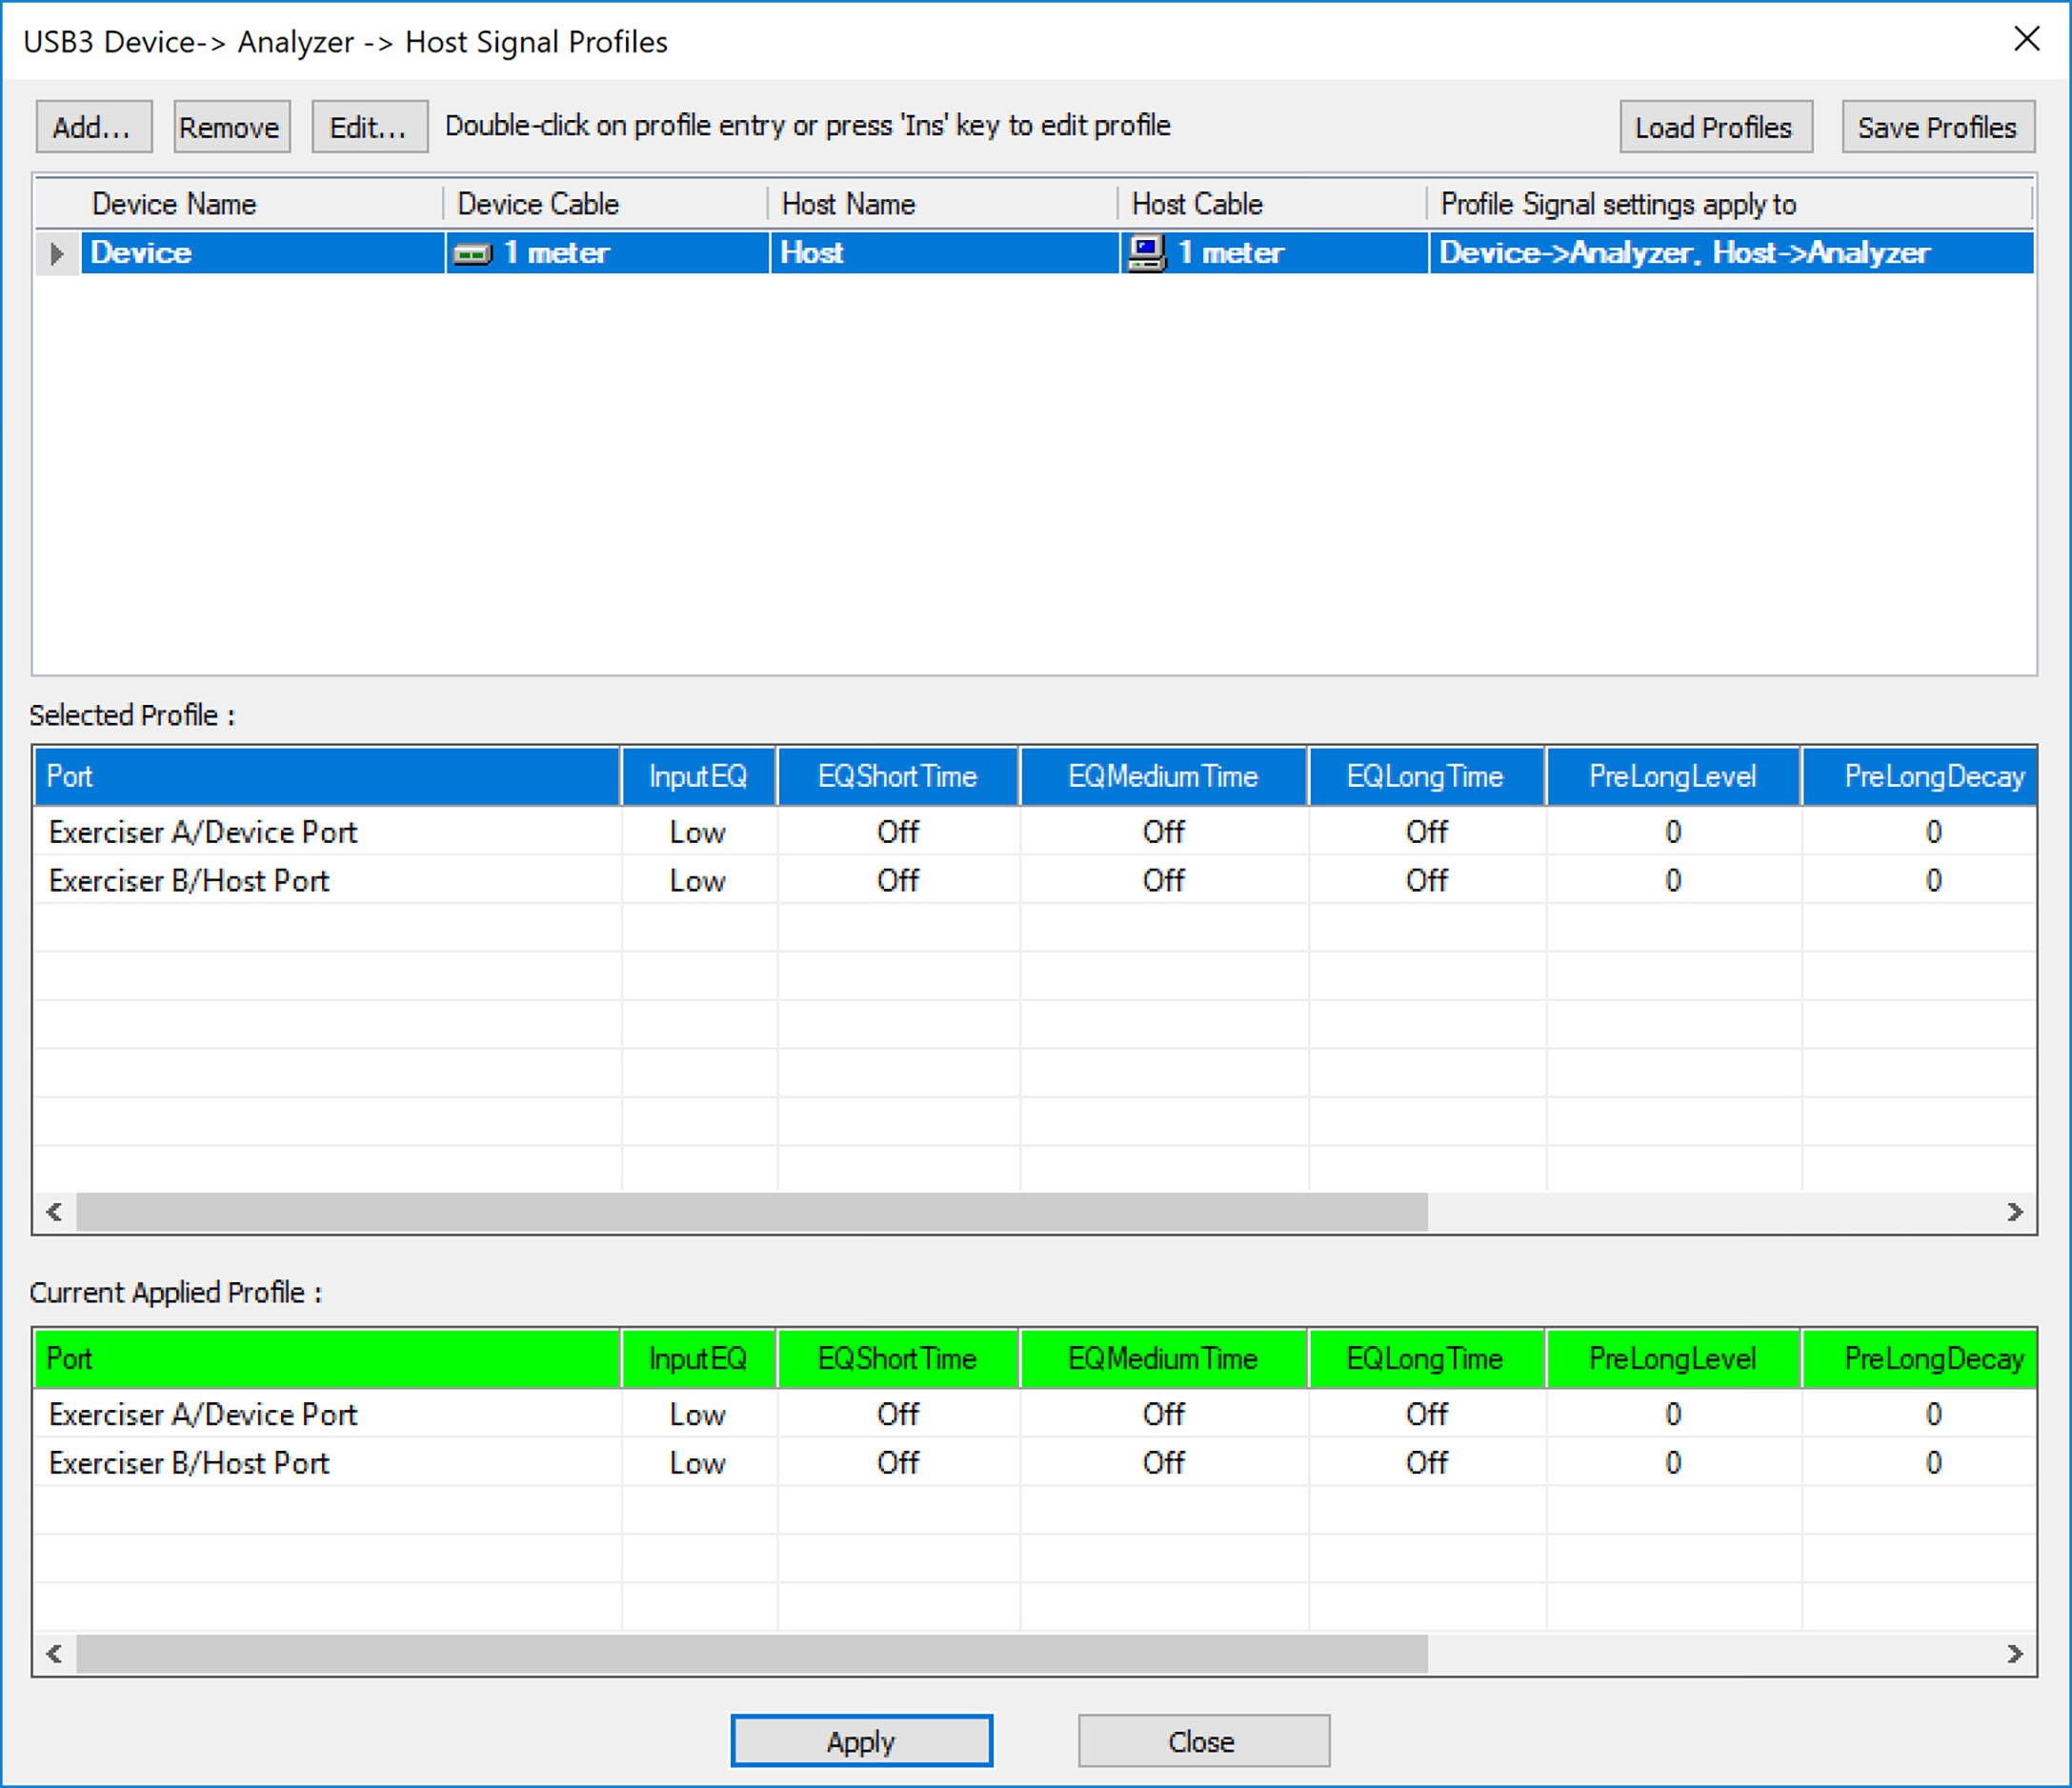
Task: Click the Host Cable column header
Action: tap(1272, 204)
